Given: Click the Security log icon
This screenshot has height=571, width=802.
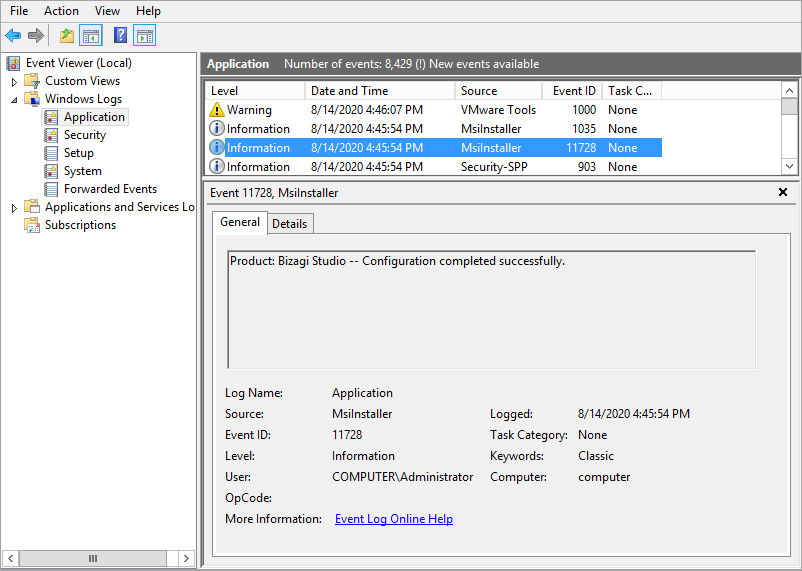Looking at the screenshot, I should coord(51,135).
